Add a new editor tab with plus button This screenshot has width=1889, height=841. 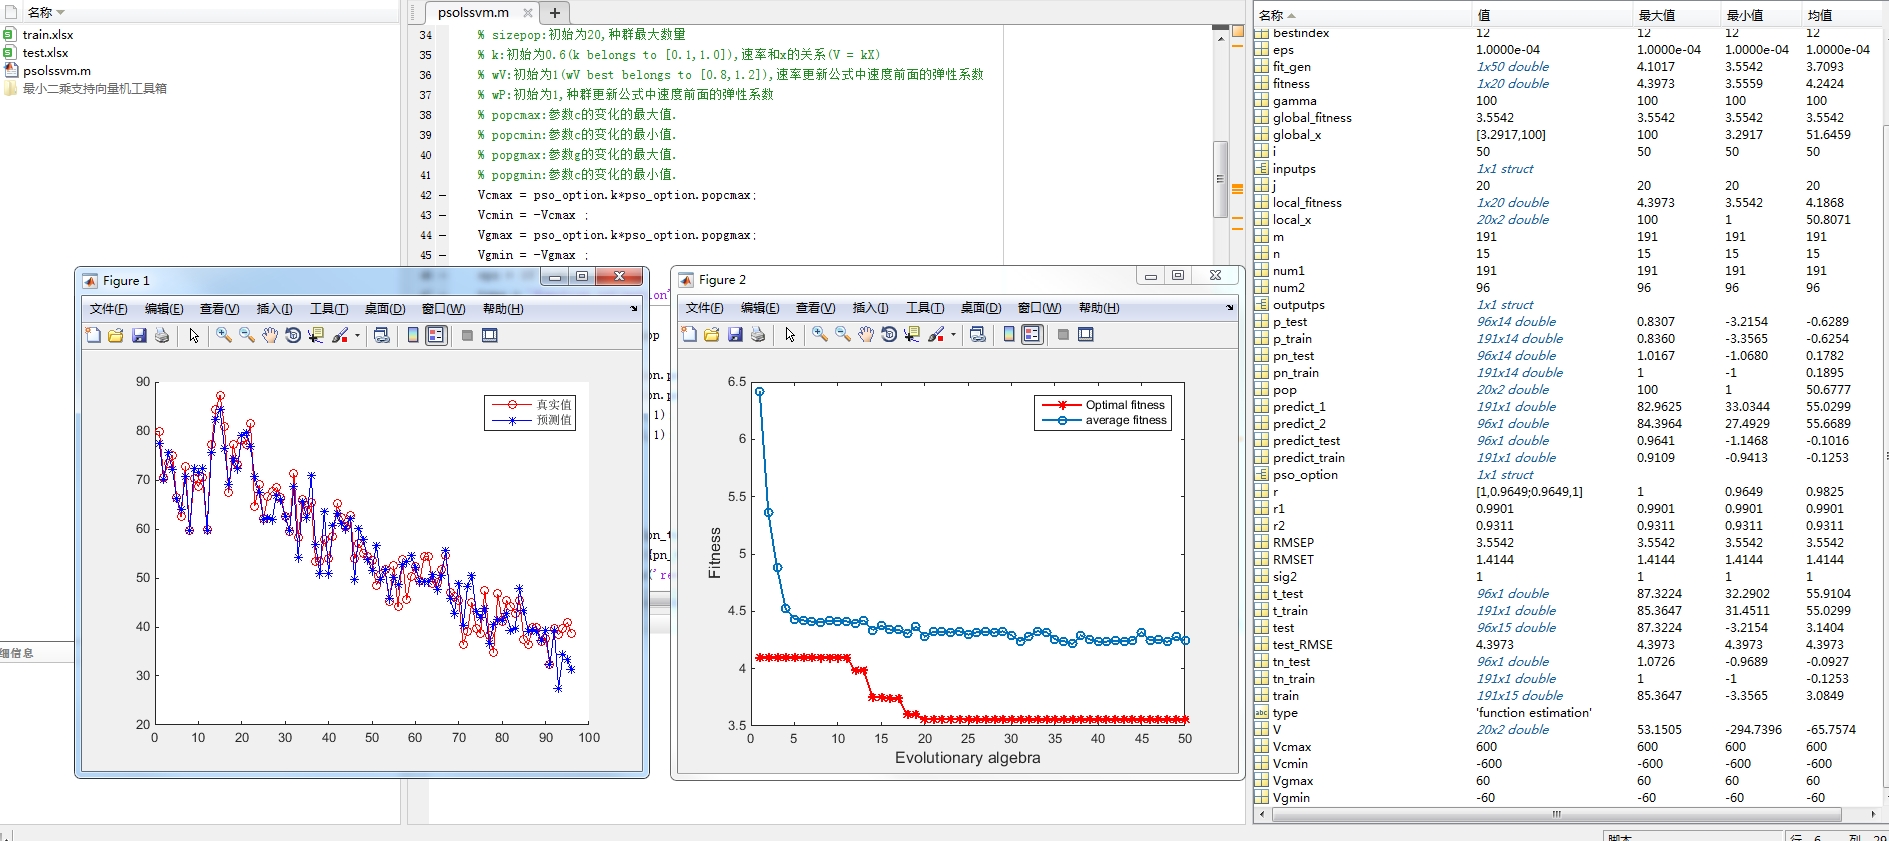tap(555, 13)
